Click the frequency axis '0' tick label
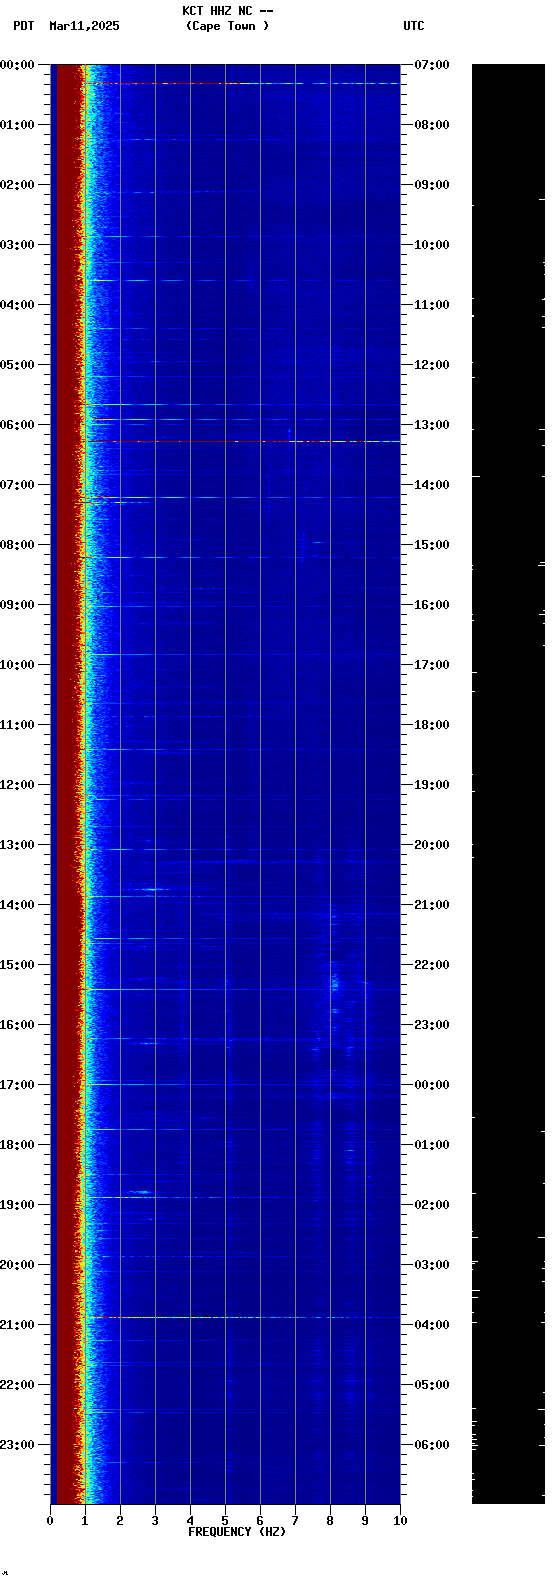Viewport: 552px width, 1584px height. pyautogui.click(x=50, y=1521)
